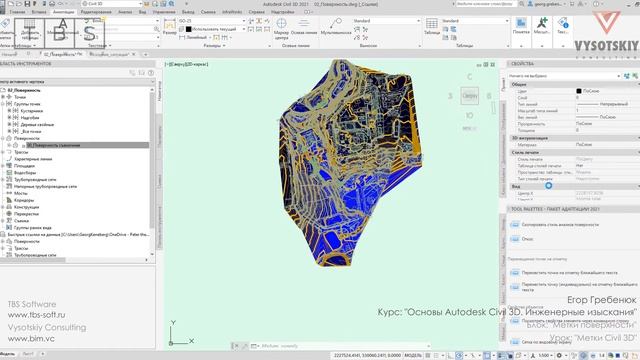
Task: Click the search magnifier icon in title bar
Action: pos(522,4)
